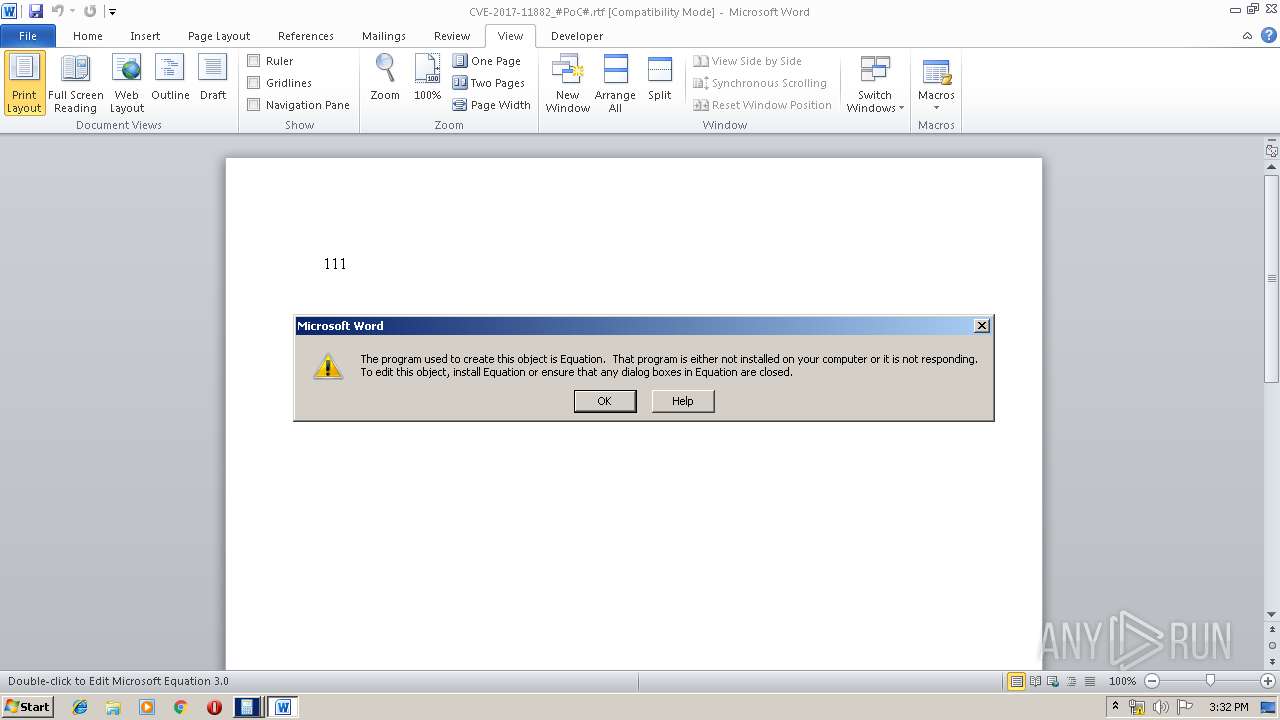This screenshot has width=1280, height=720.
Task: Toggle status bar Print Layout button
Action: click(x=1017, y=681)
